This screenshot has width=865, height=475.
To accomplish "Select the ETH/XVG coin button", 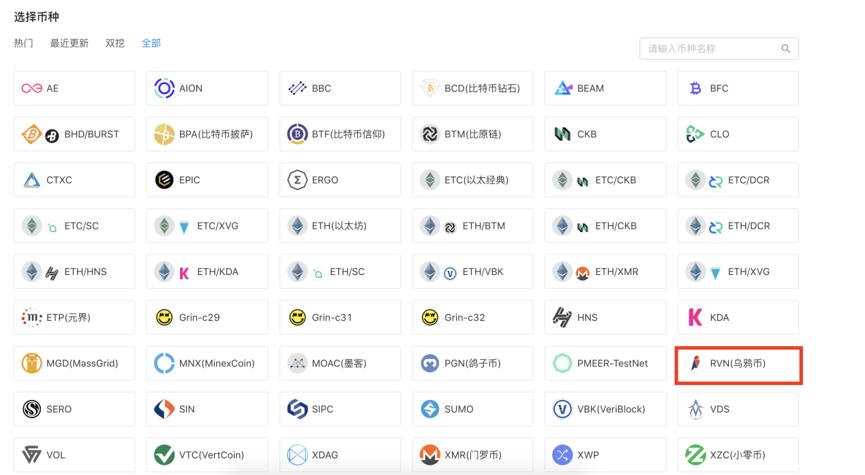I will [738, 271].
